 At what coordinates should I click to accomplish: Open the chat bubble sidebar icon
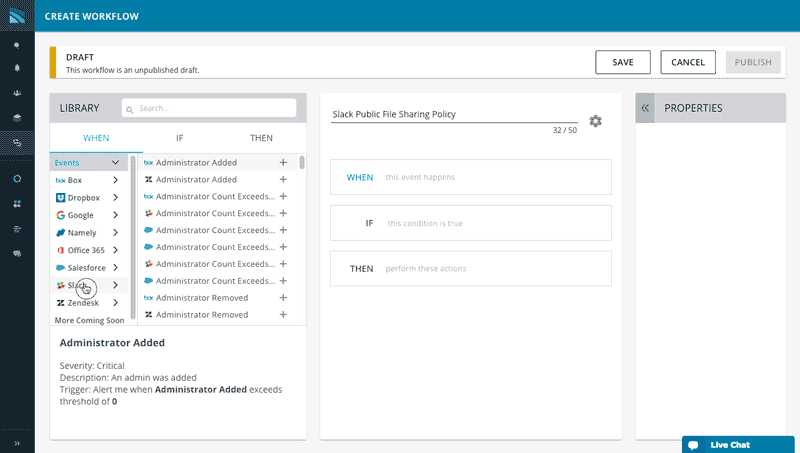17,254
